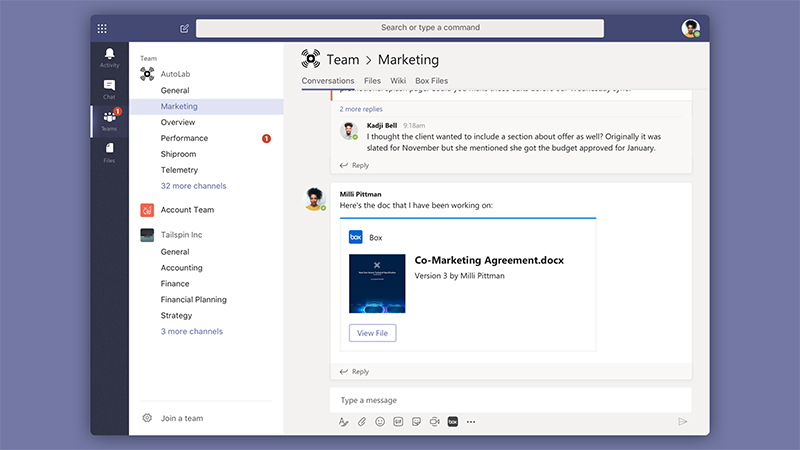This screenshot has height=450, width=800.
Task: Click the Meet now video icon
Action: [434, 422]
